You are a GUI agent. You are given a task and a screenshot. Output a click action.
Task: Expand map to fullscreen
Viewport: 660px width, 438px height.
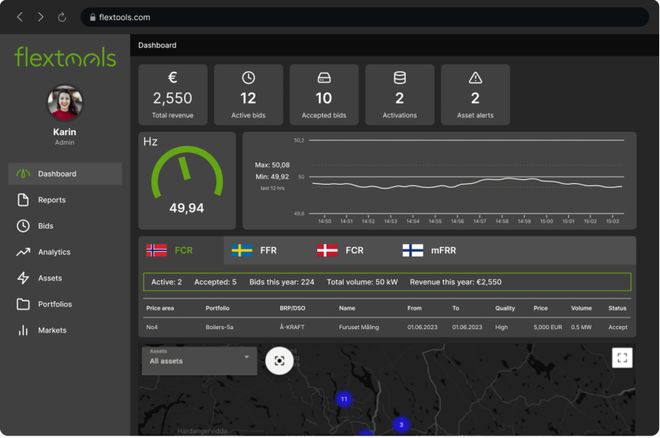click(622, 358)
